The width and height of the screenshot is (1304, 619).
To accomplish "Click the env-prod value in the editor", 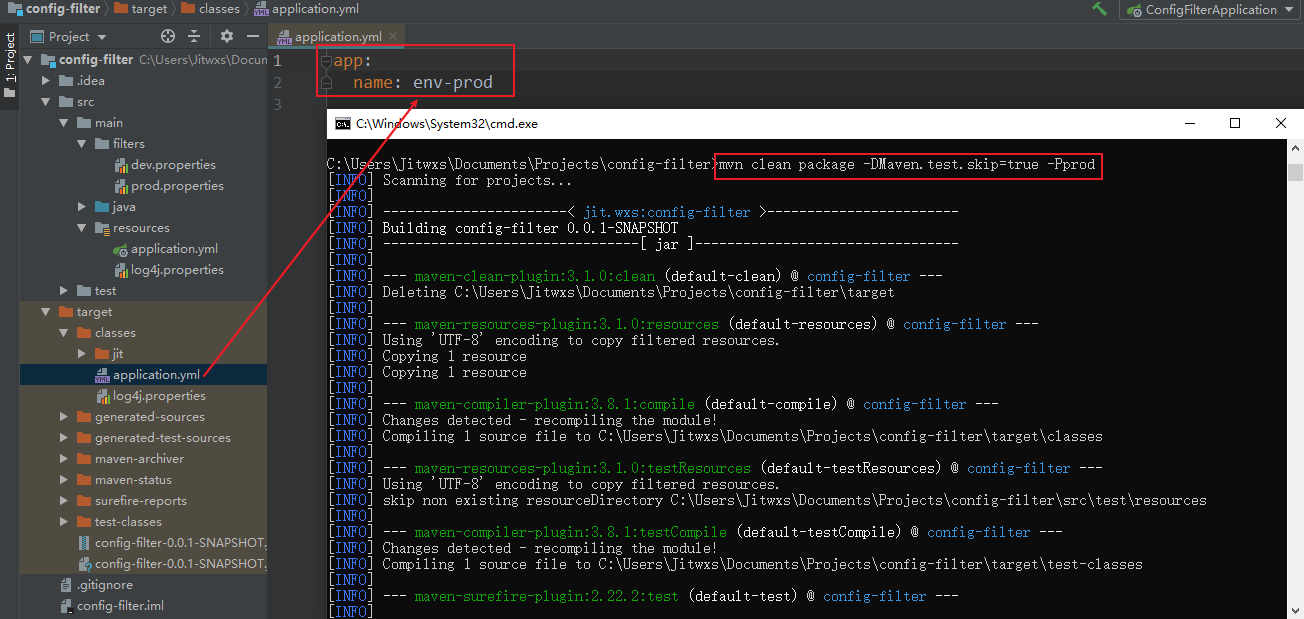I will 453,82.
